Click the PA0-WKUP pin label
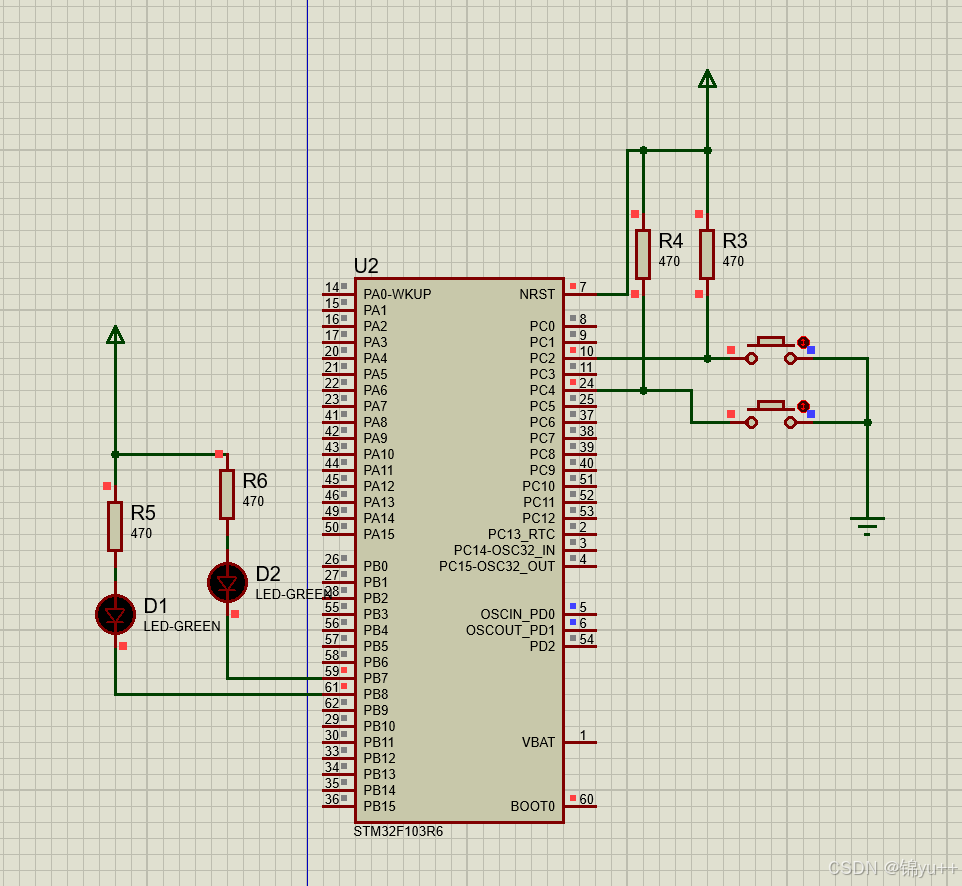 tap(397, 294)
